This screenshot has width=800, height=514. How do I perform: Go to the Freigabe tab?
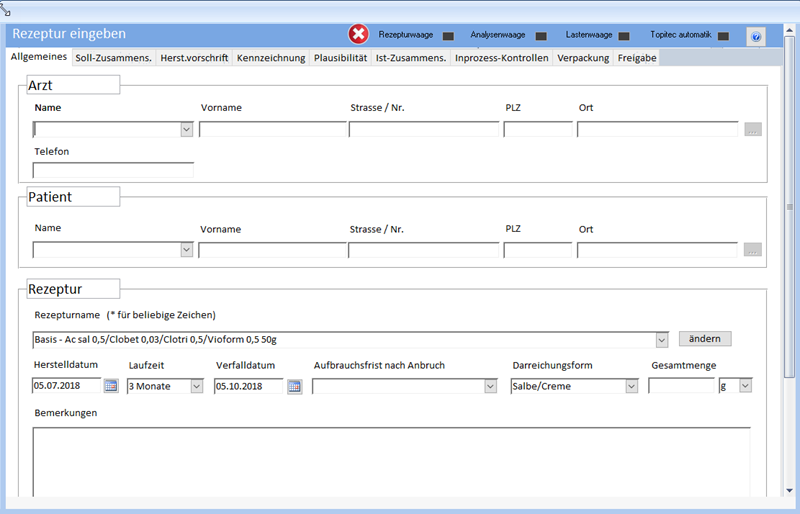637,58
